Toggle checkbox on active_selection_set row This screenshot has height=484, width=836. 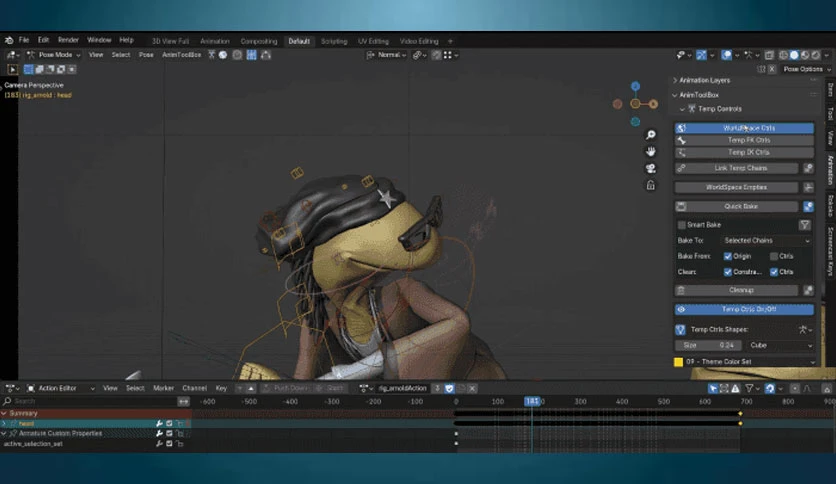(x=169, y=443)
